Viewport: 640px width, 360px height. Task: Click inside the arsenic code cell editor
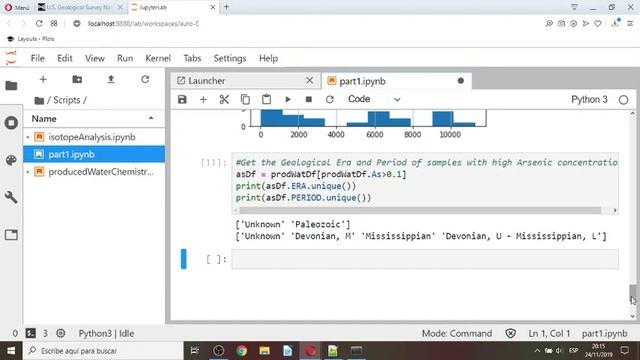tap(425, 180)
